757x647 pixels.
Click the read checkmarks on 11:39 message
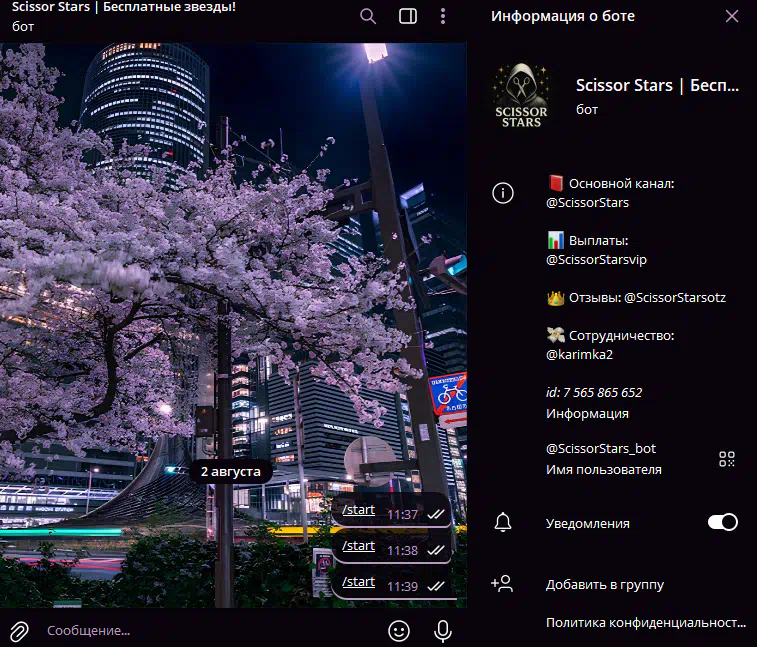point(436,586)
